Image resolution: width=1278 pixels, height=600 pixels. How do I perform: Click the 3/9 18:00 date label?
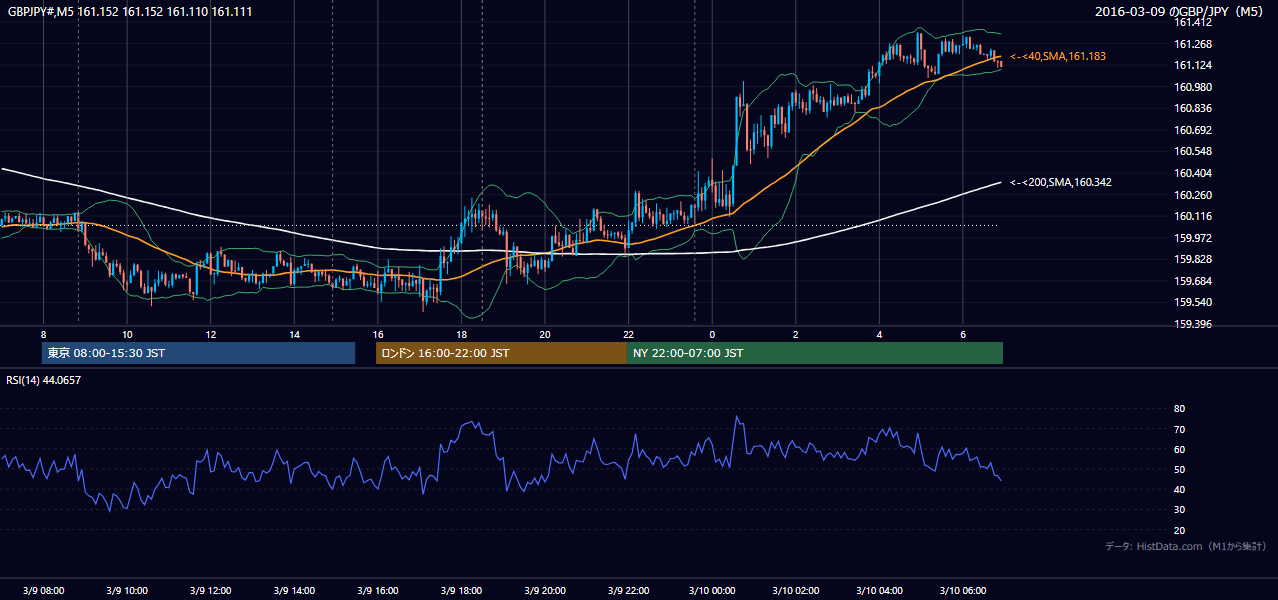pos(460,591)
